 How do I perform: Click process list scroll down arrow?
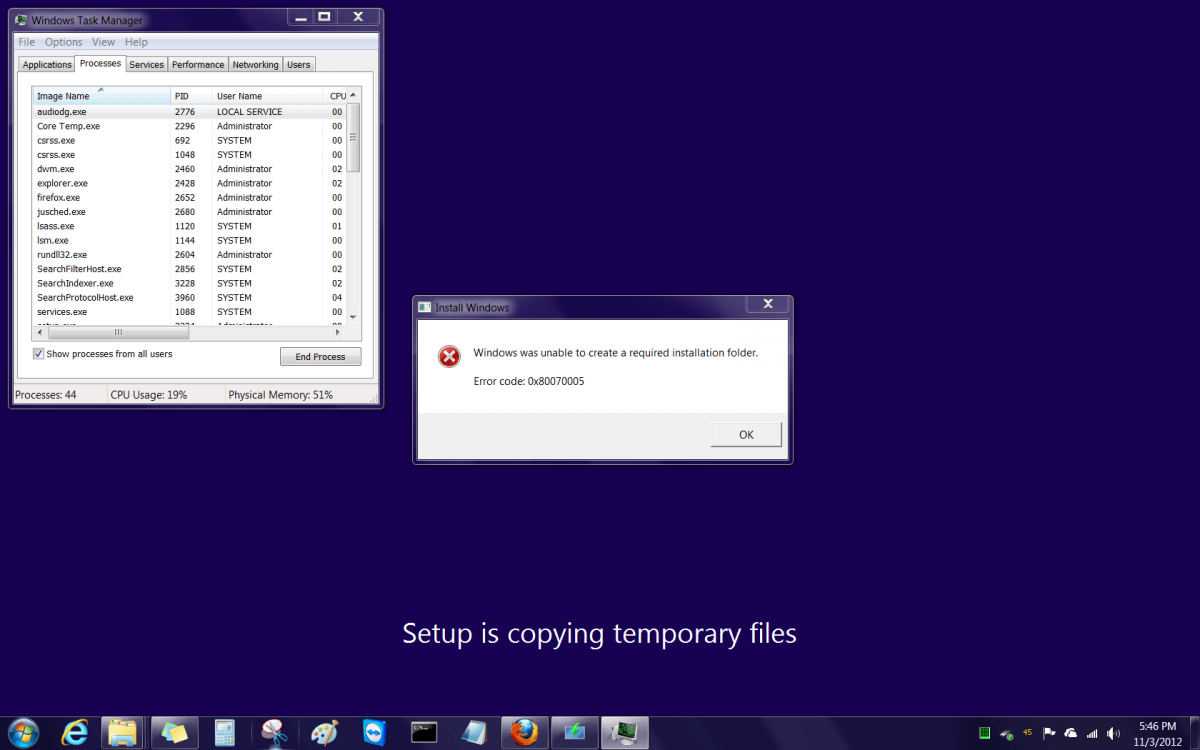click(354, 317)
